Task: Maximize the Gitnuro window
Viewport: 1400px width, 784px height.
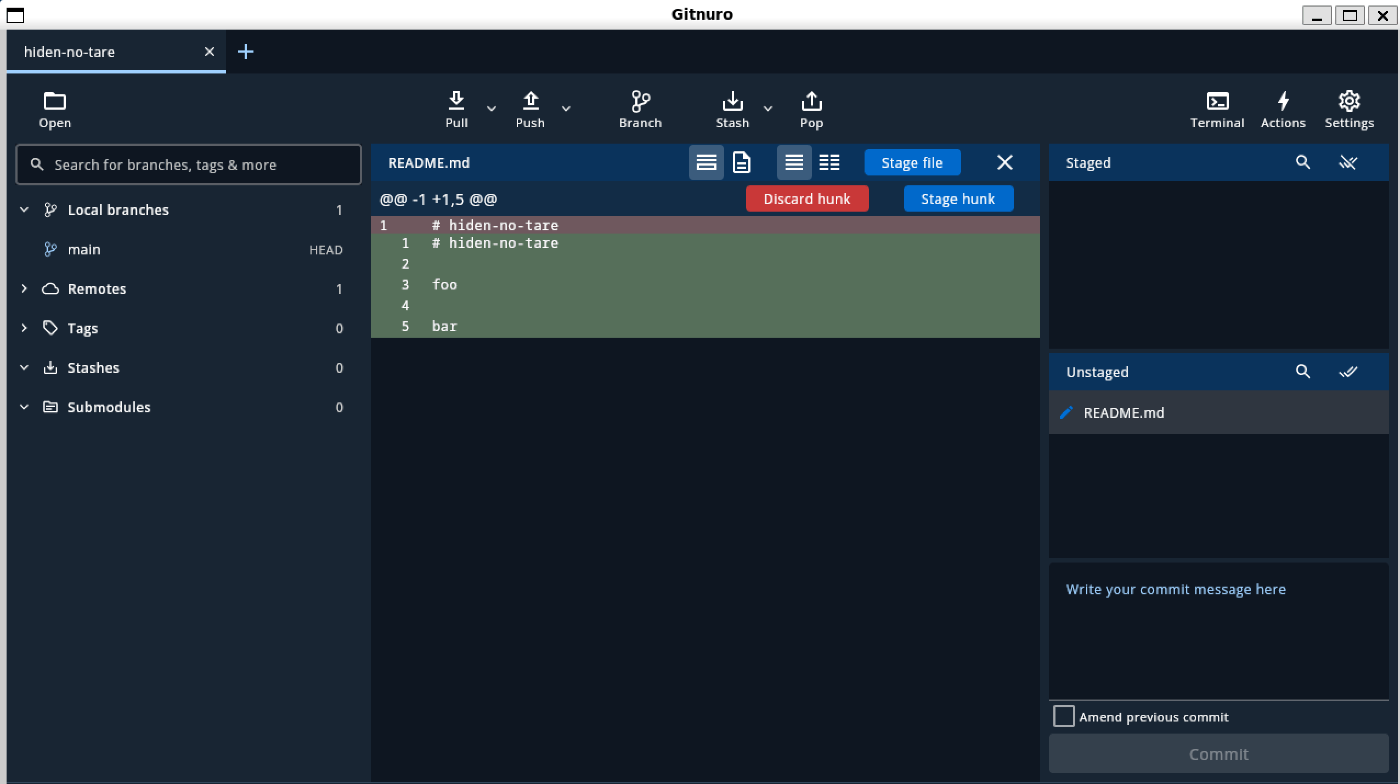Action: point(1350,15)
